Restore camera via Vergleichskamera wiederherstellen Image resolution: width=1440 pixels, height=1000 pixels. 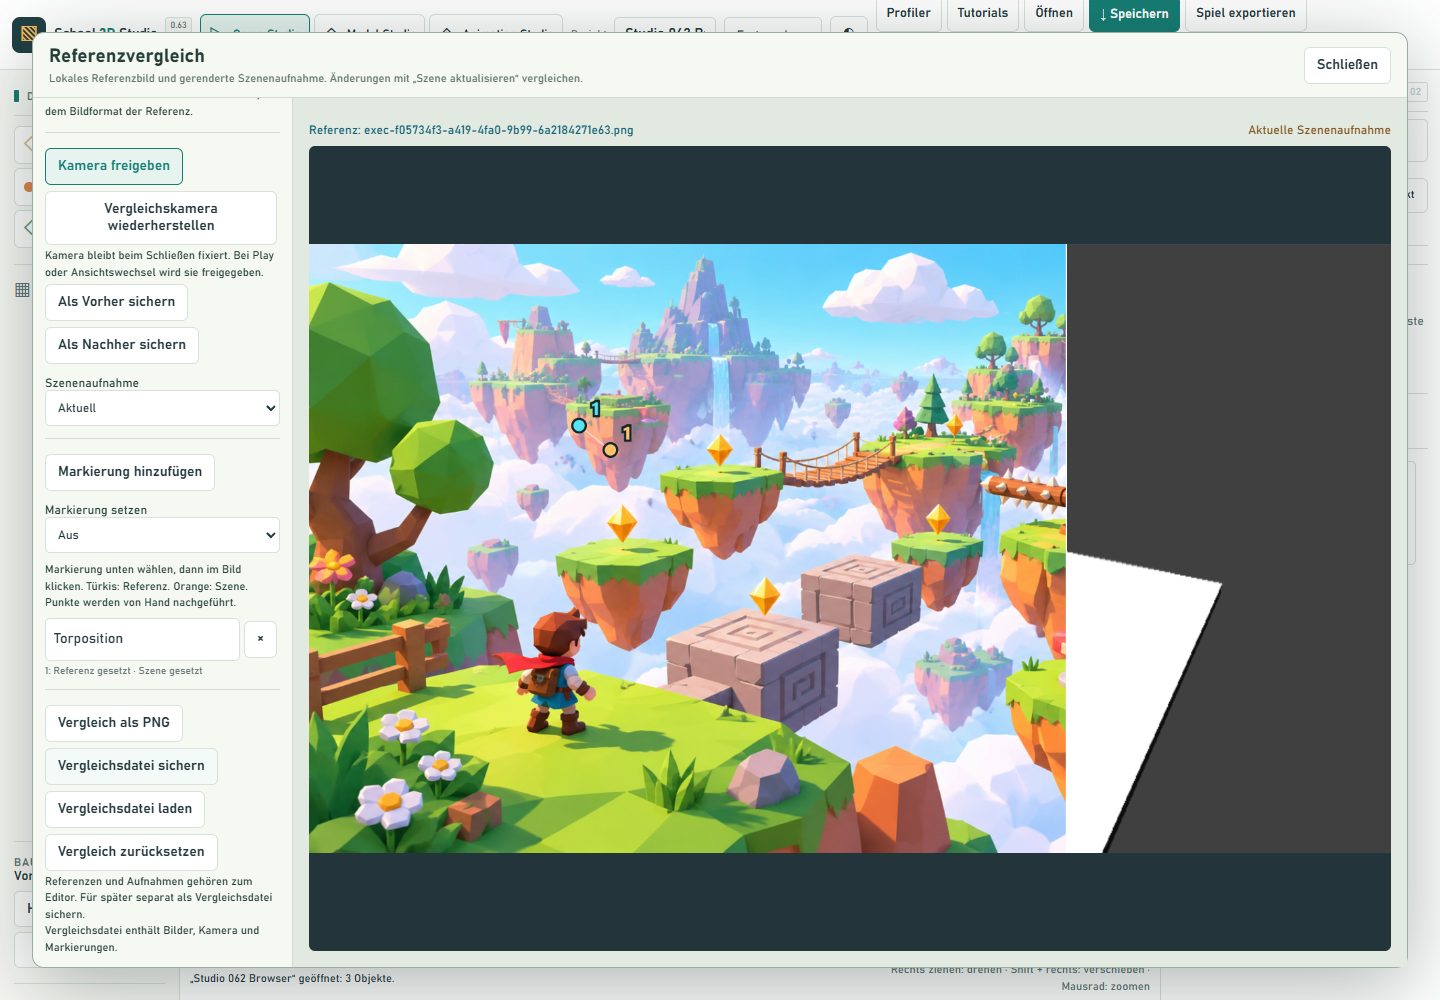(161, 217)
